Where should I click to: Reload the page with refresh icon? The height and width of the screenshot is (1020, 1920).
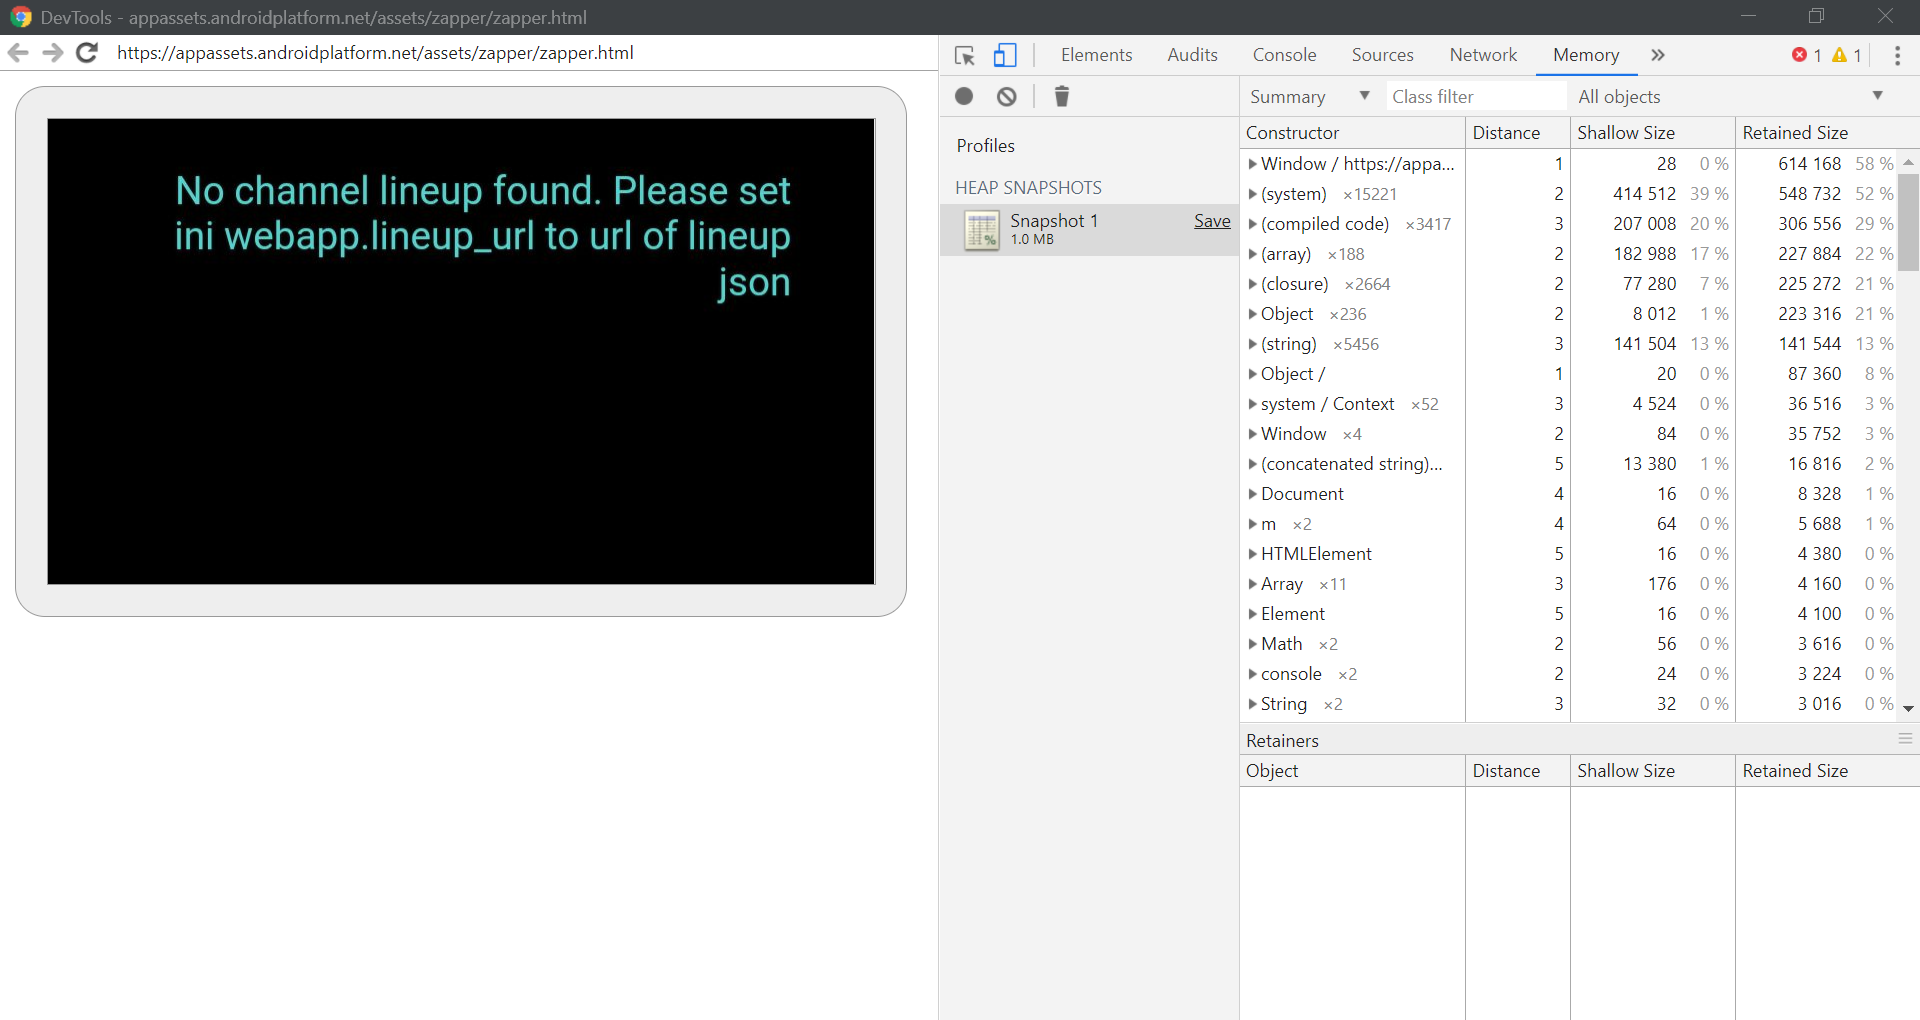(x=88, y=53)
